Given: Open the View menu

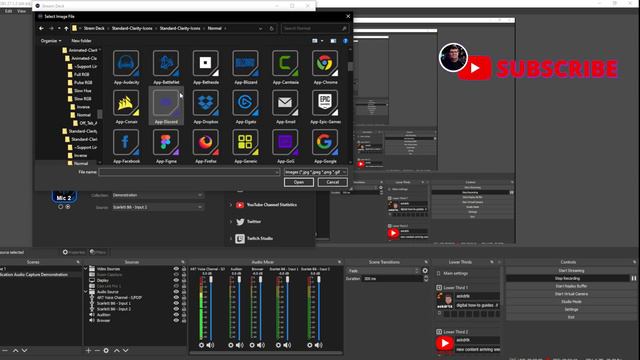Looking at the screenshot, I should point(22,11).
